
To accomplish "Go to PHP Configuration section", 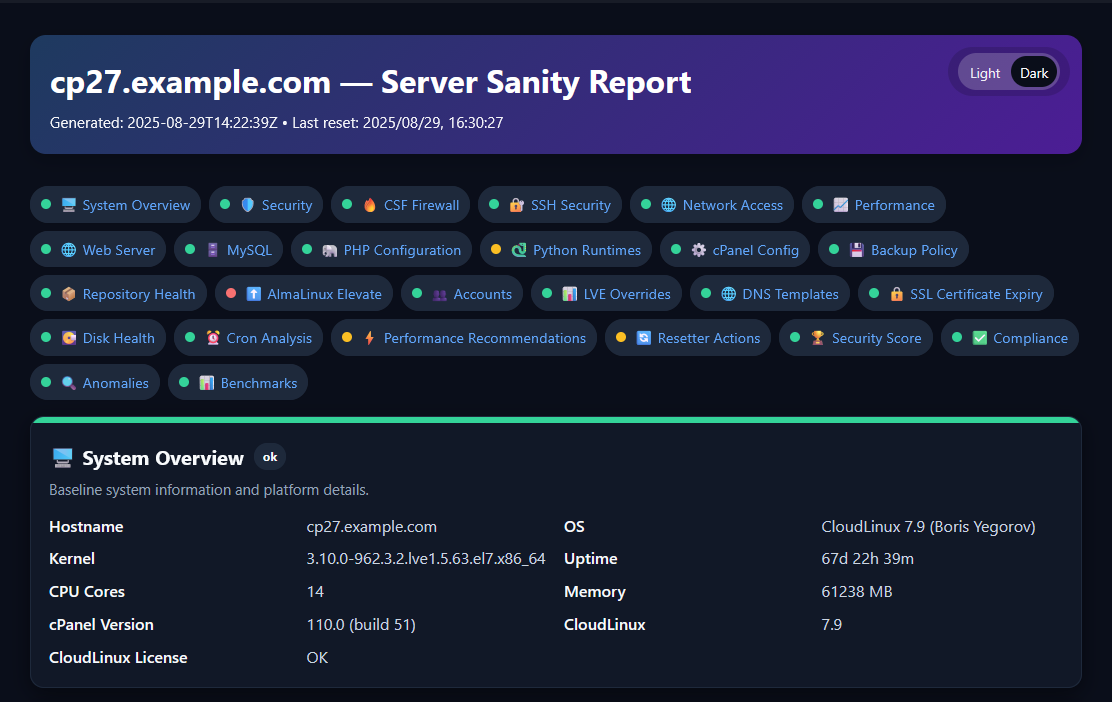I will [382, 250].
